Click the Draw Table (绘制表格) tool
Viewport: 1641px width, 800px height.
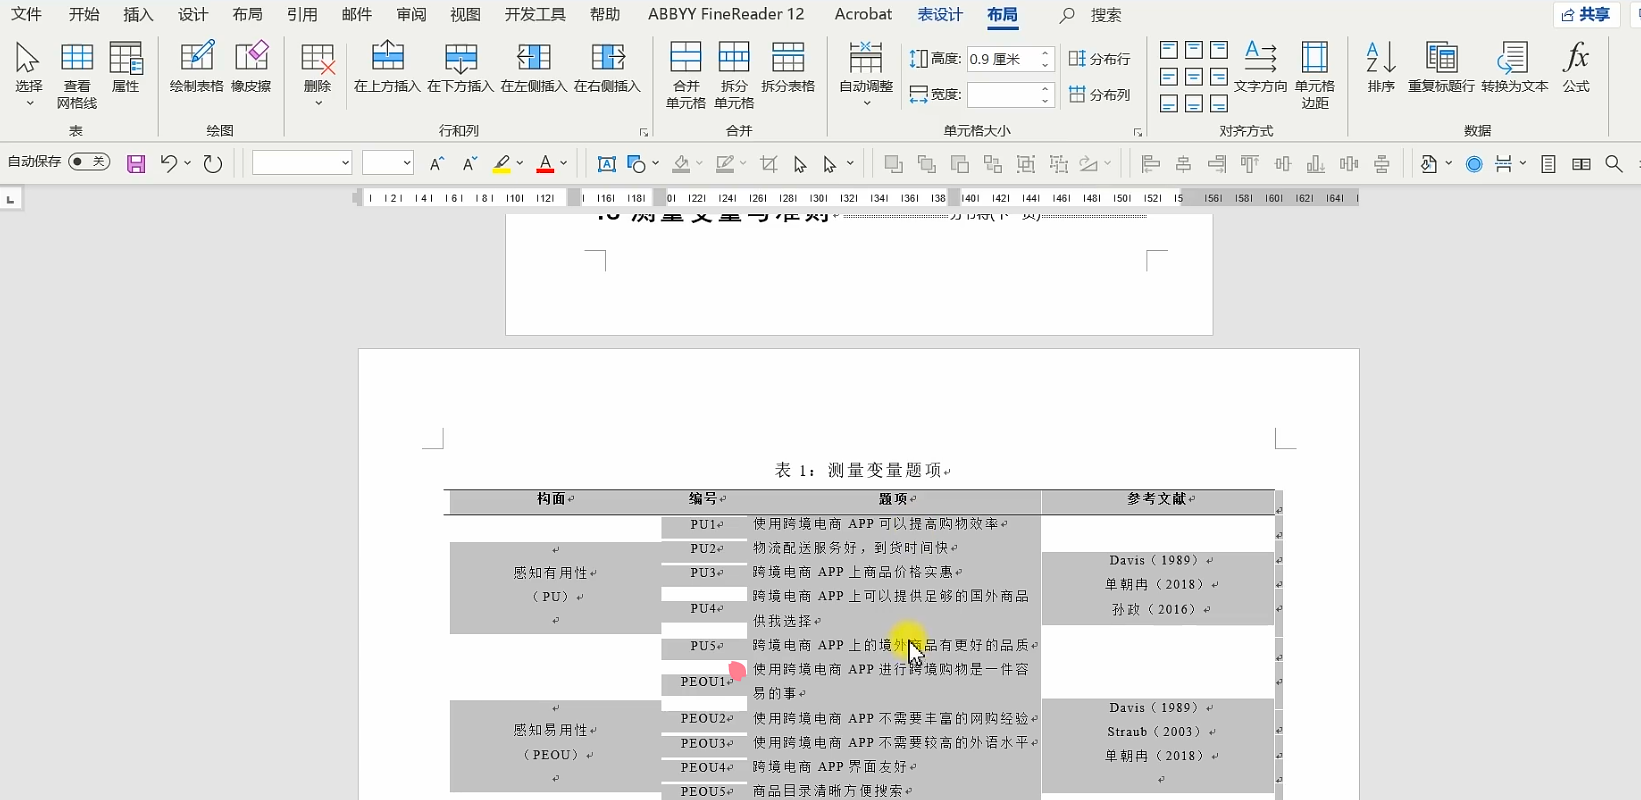[x=196, y=68]
